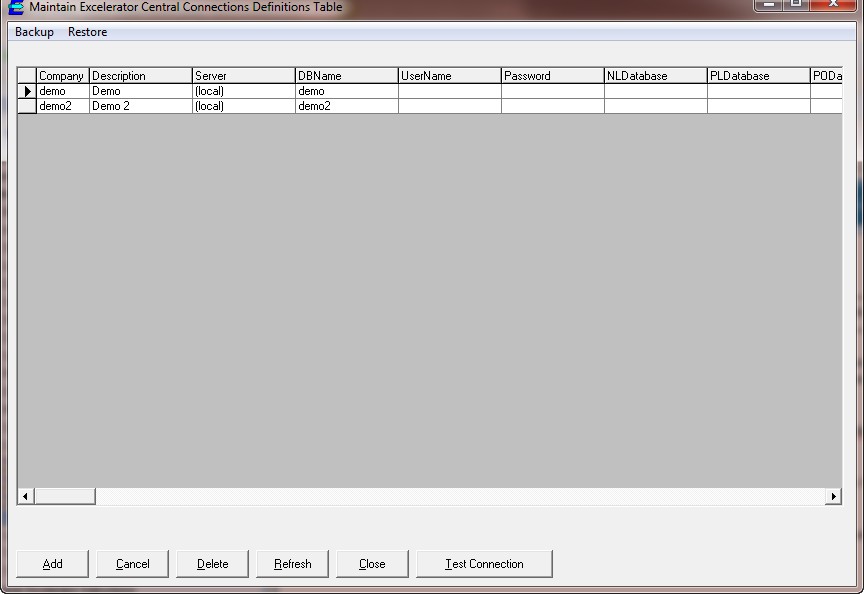The image size is (864, 594).
Task: Click Test Connection button
Action: (x=484, y=564)
